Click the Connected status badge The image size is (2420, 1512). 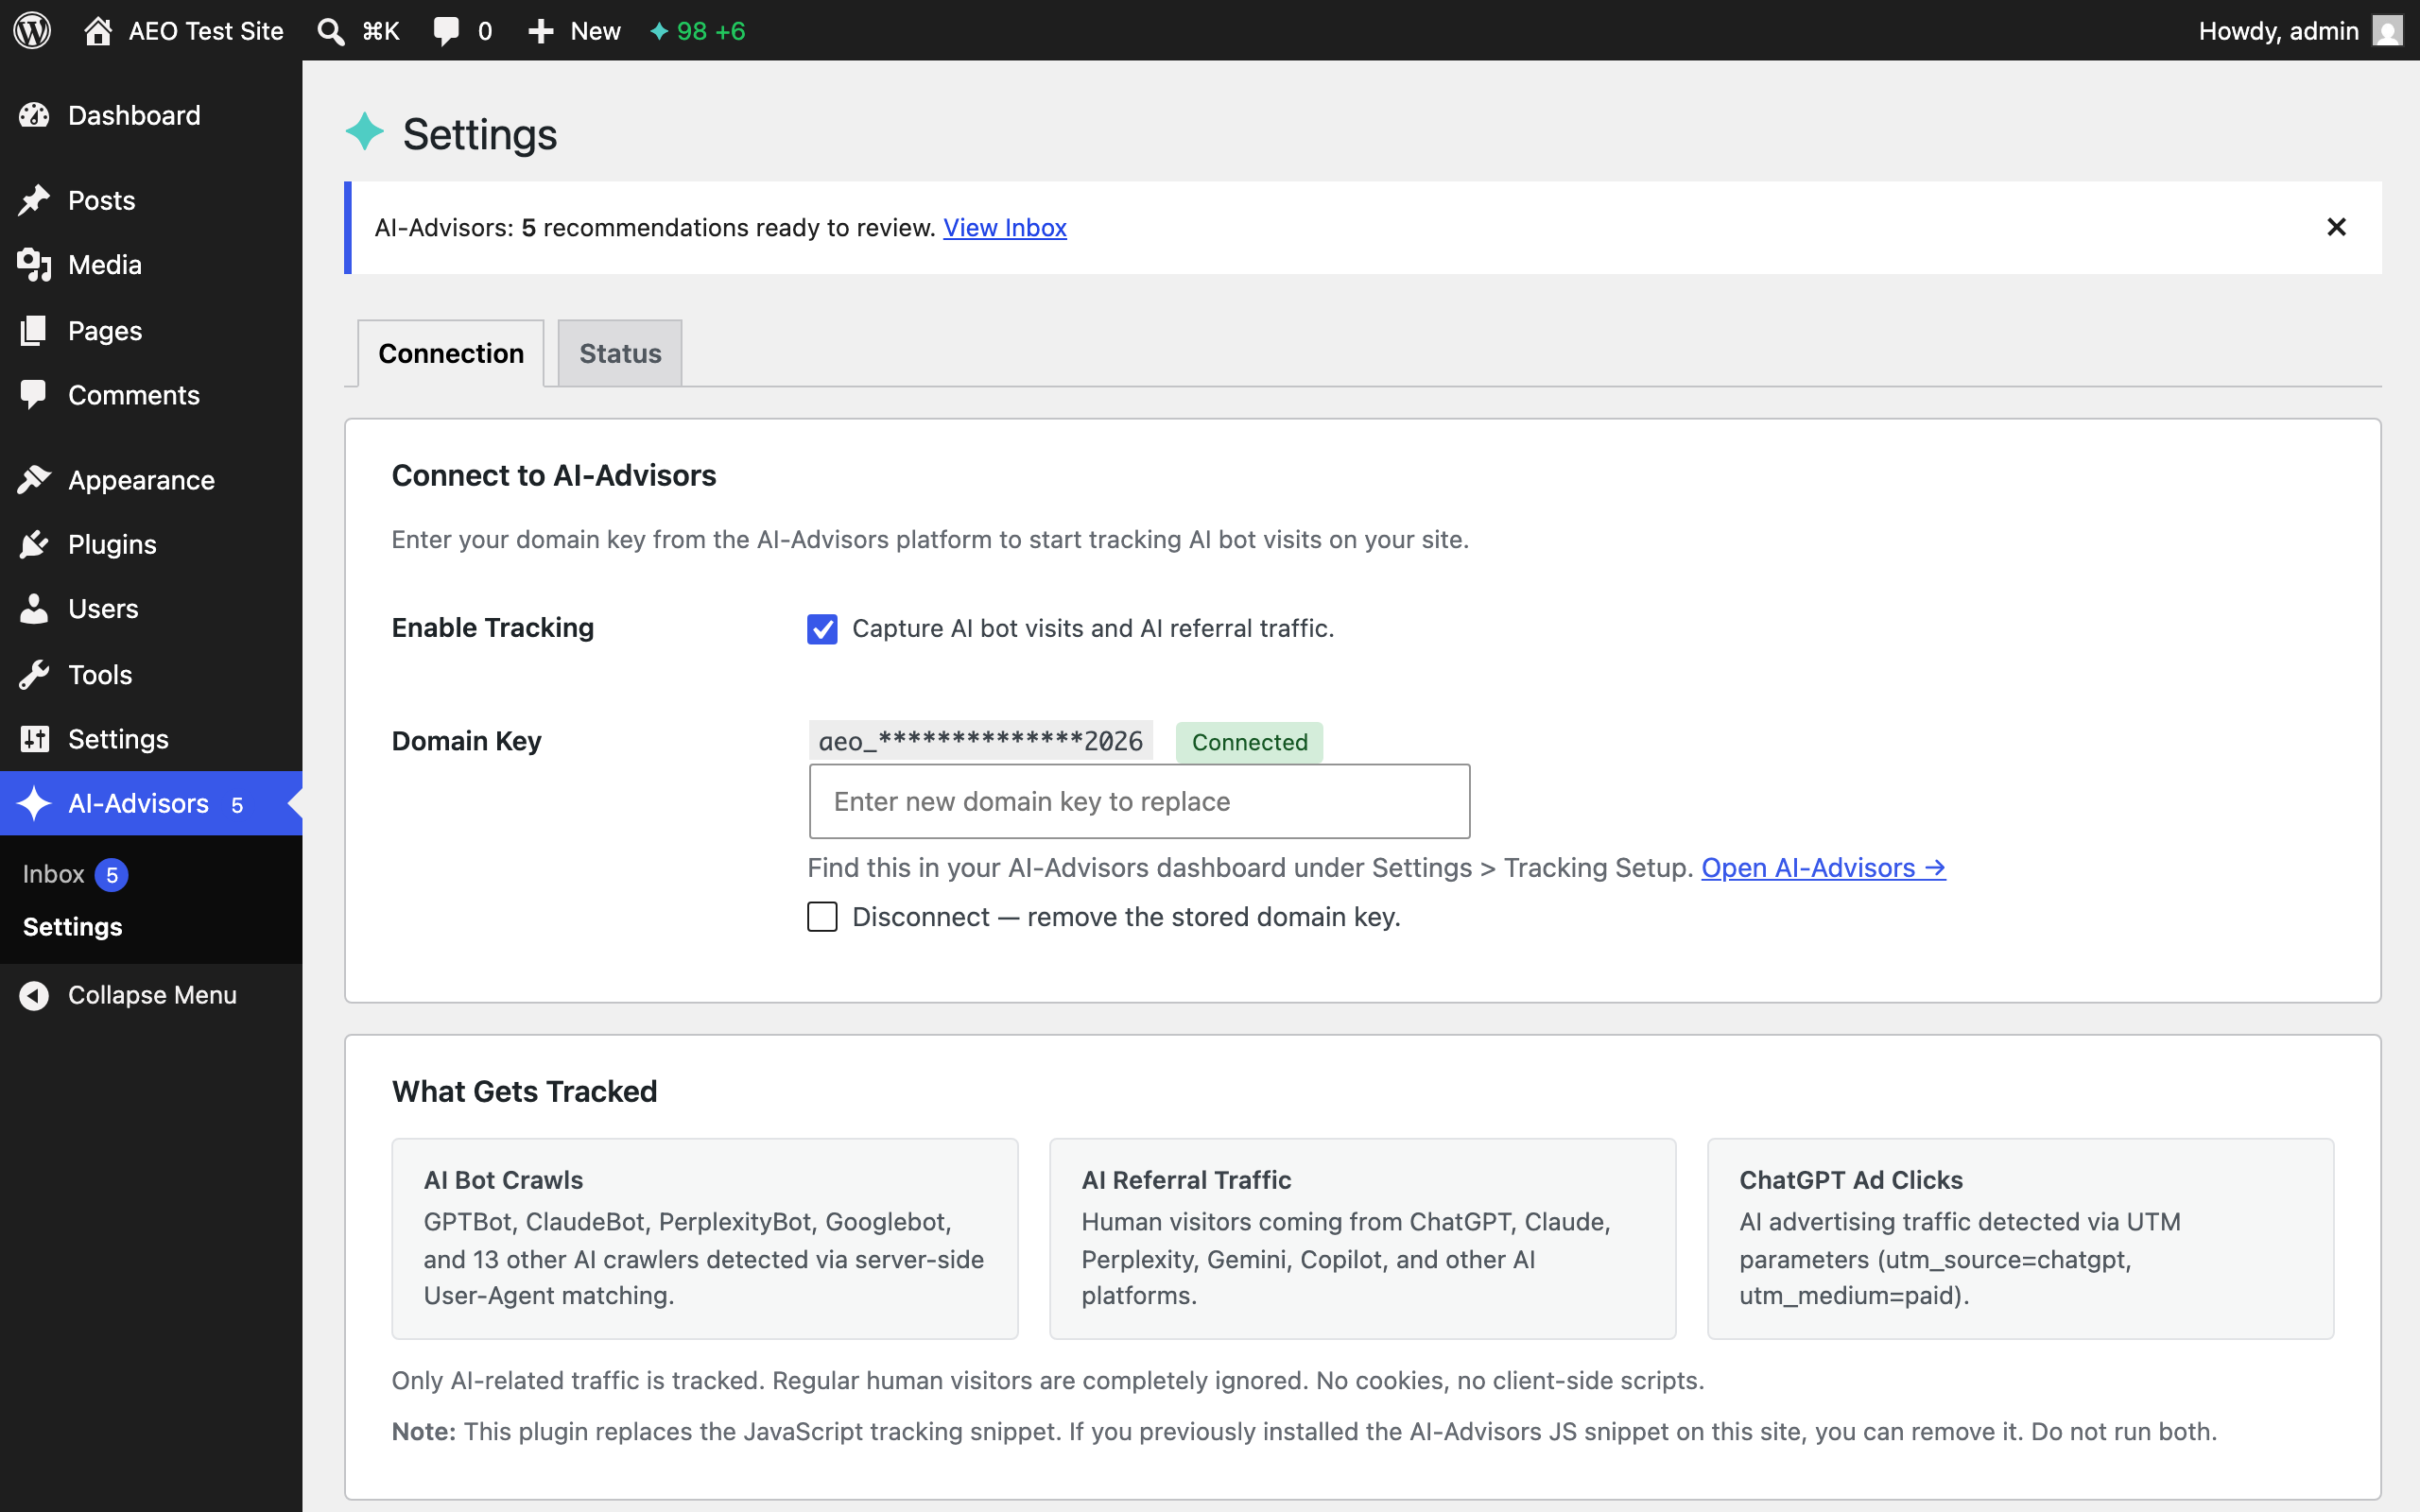[1249, 742]
